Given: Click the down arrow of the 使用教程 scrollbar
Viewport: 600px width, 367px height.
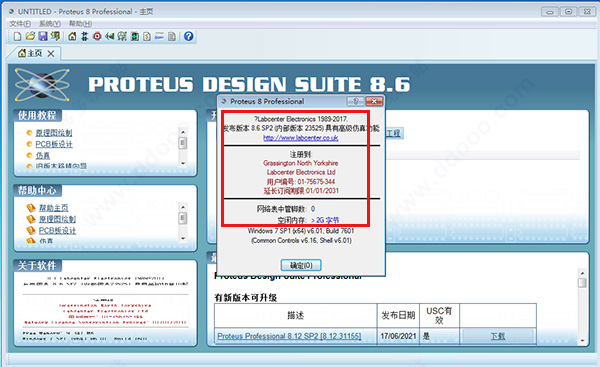Looking at the screenshot, I should click(x=183, y=163).
